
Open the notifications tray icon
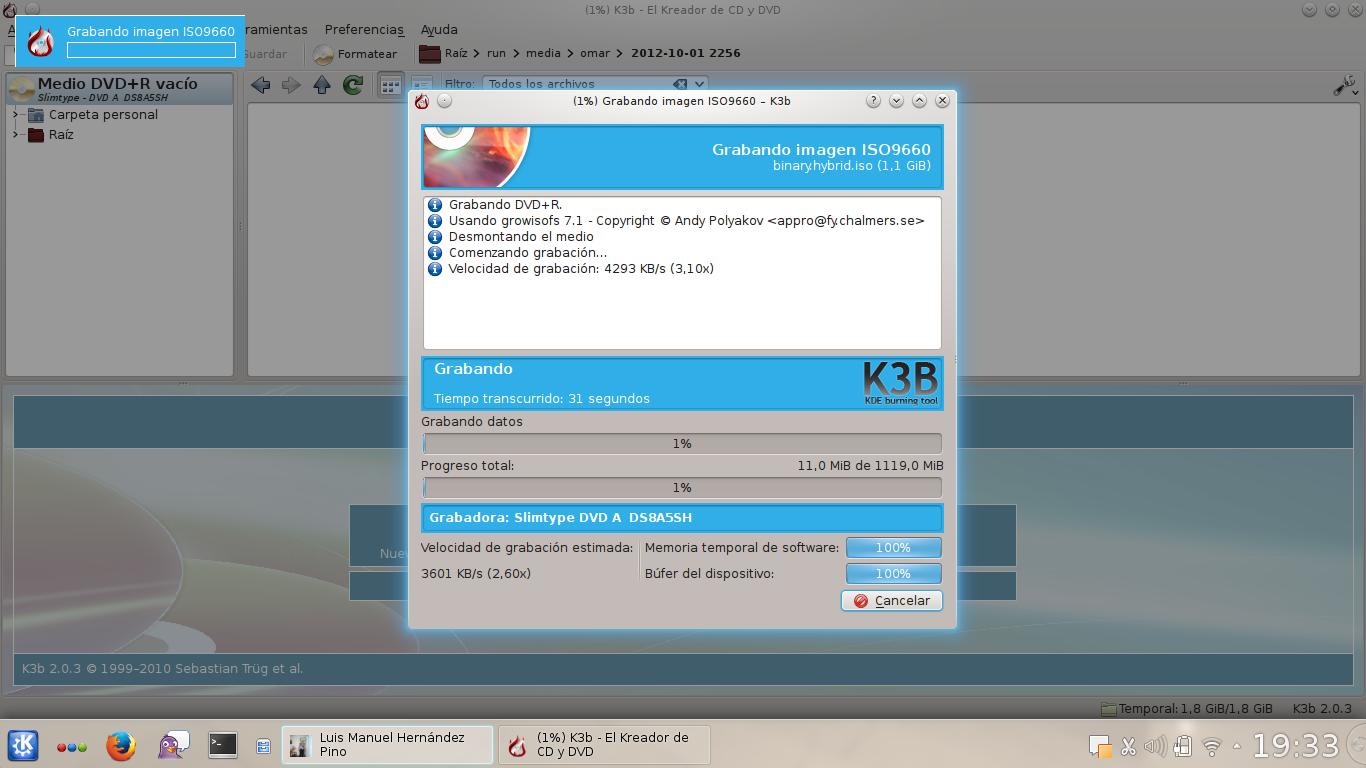point(1100,746)
